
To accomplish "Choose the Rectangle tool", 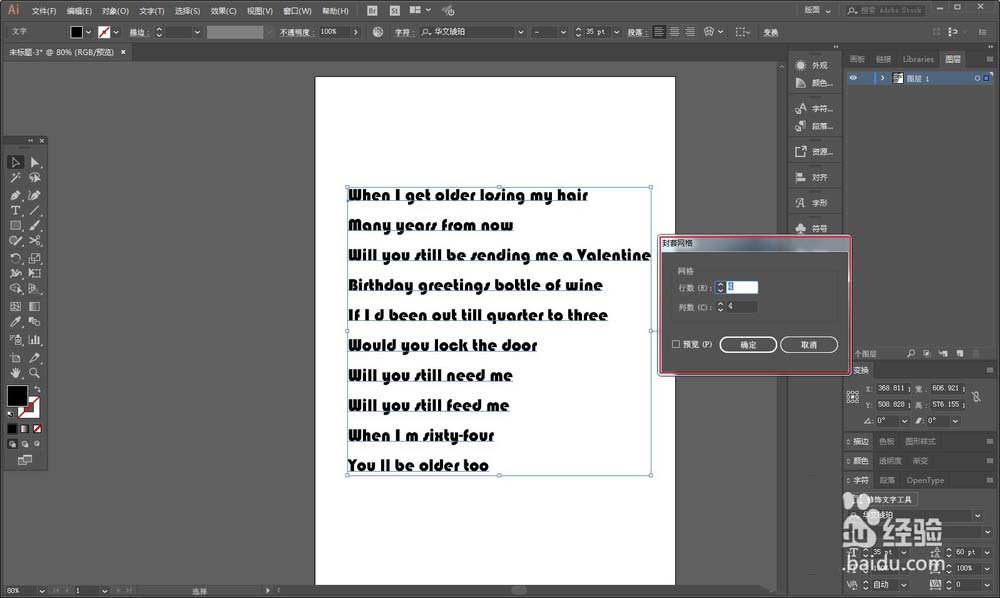I will [15, 226].
